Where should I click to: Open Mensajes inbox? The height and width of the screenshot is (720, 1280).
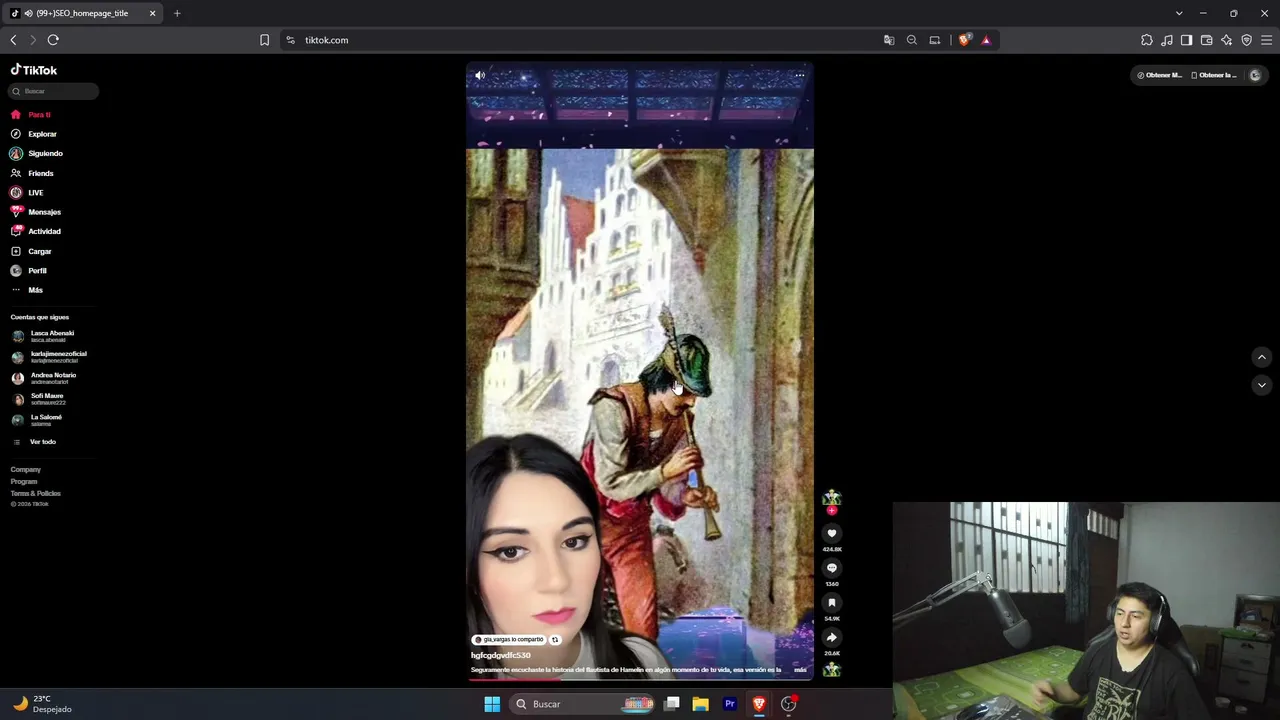[x=44, y=212]
